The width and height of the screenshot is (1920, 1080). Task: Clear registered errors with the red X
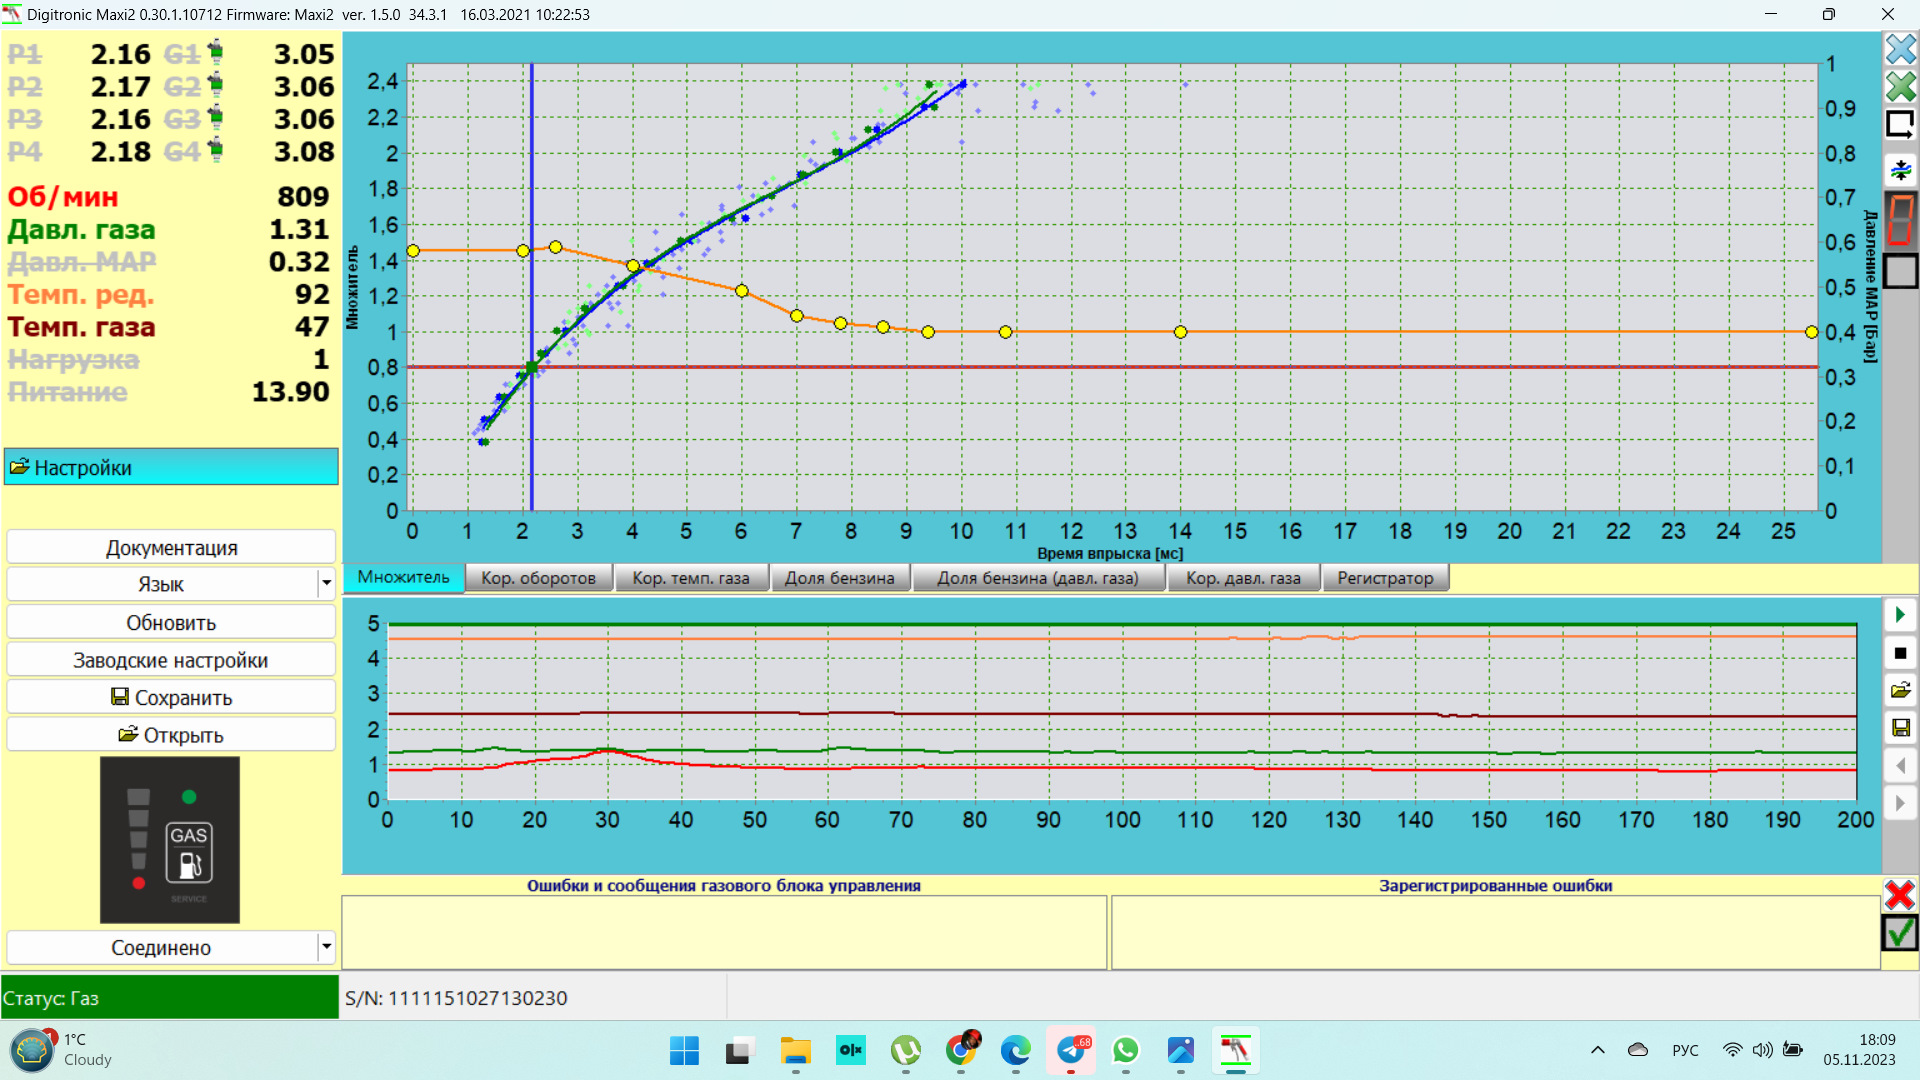(x=1899, y=894)
